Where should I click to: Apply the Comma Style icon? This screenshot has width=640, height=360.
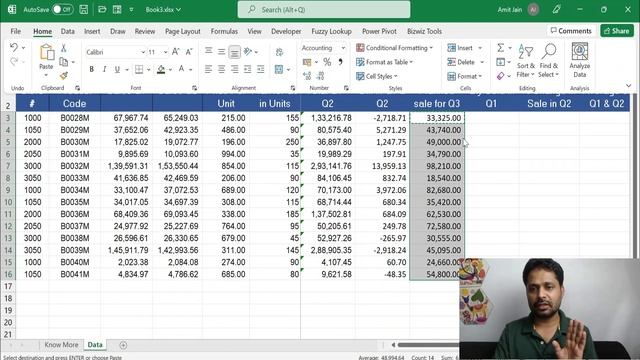(x=340, y=62)
